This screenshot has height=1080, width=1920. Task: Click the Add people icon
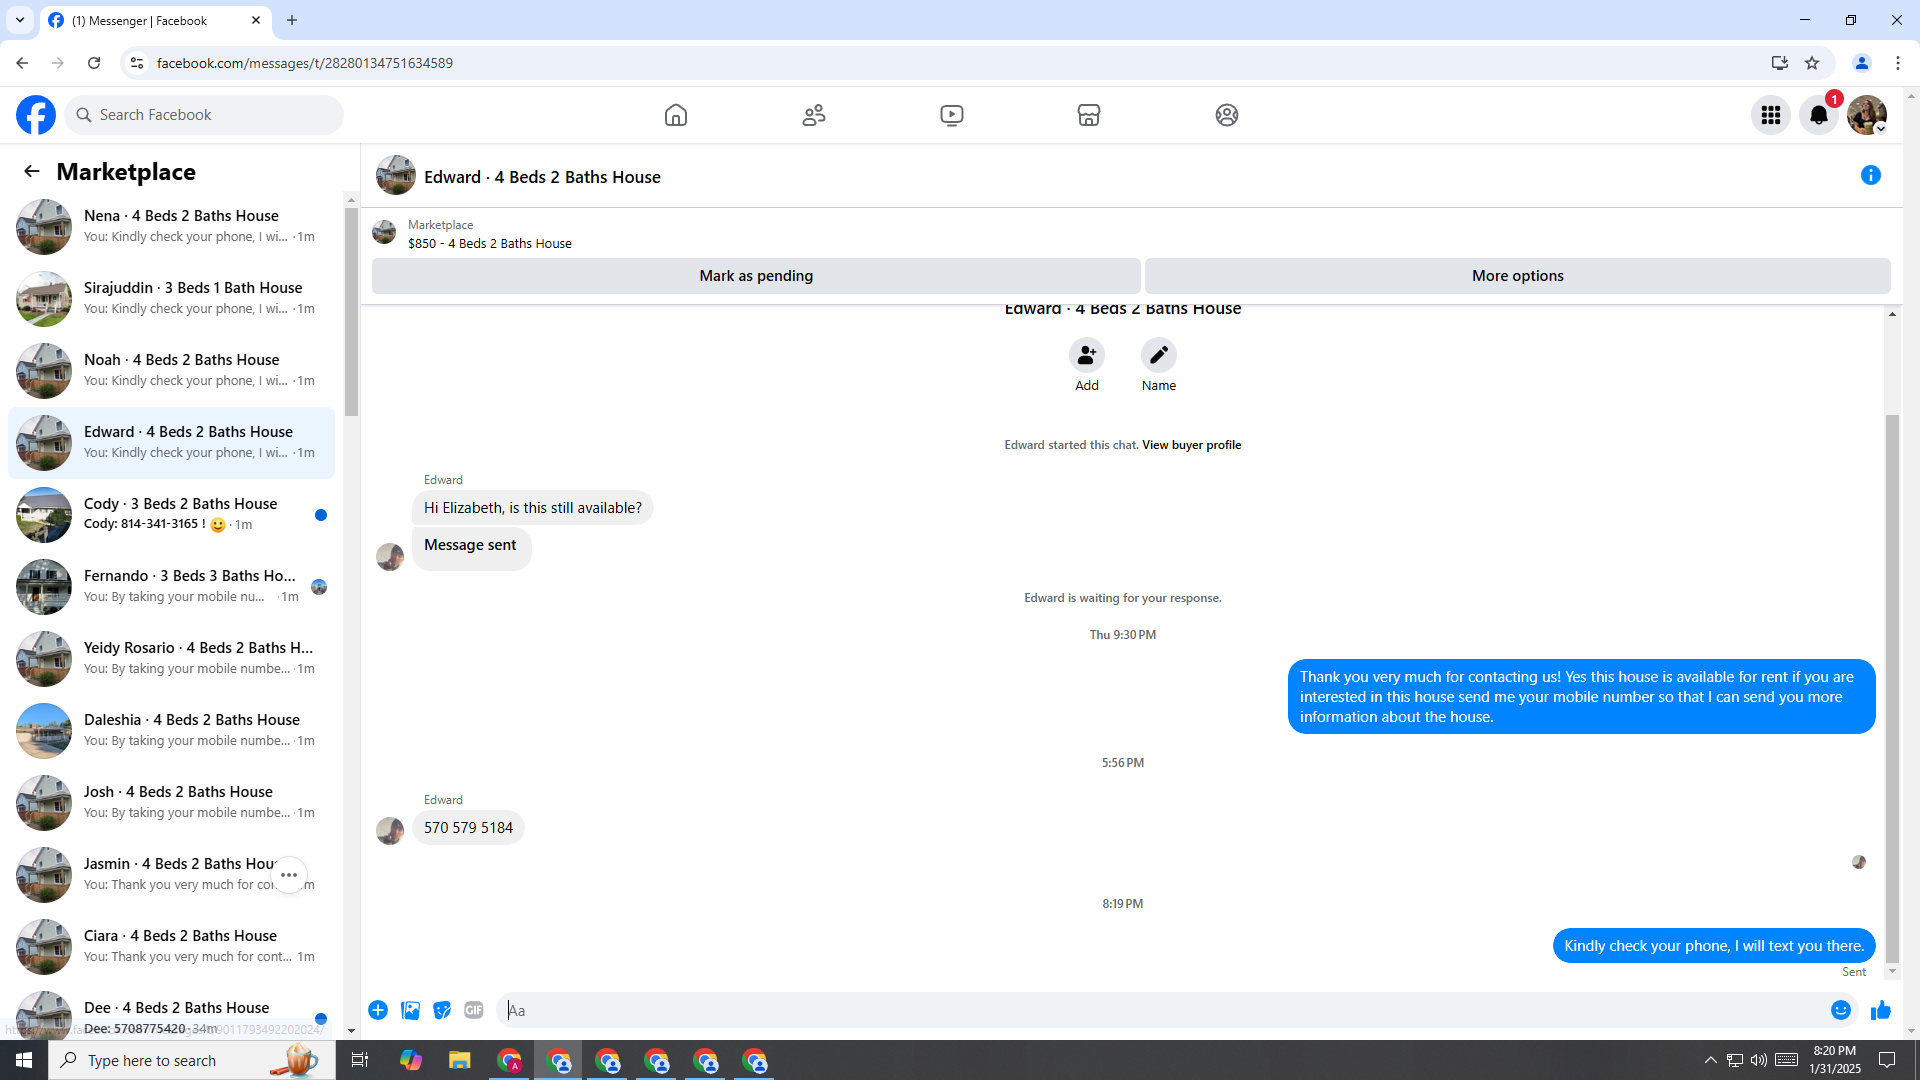coord(1087,355)
